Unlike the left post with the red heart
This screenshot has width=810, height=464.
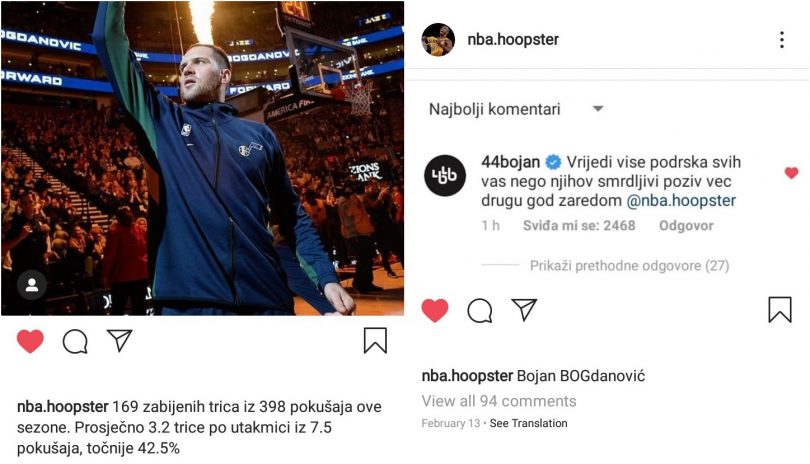click(x=30, y=341)
